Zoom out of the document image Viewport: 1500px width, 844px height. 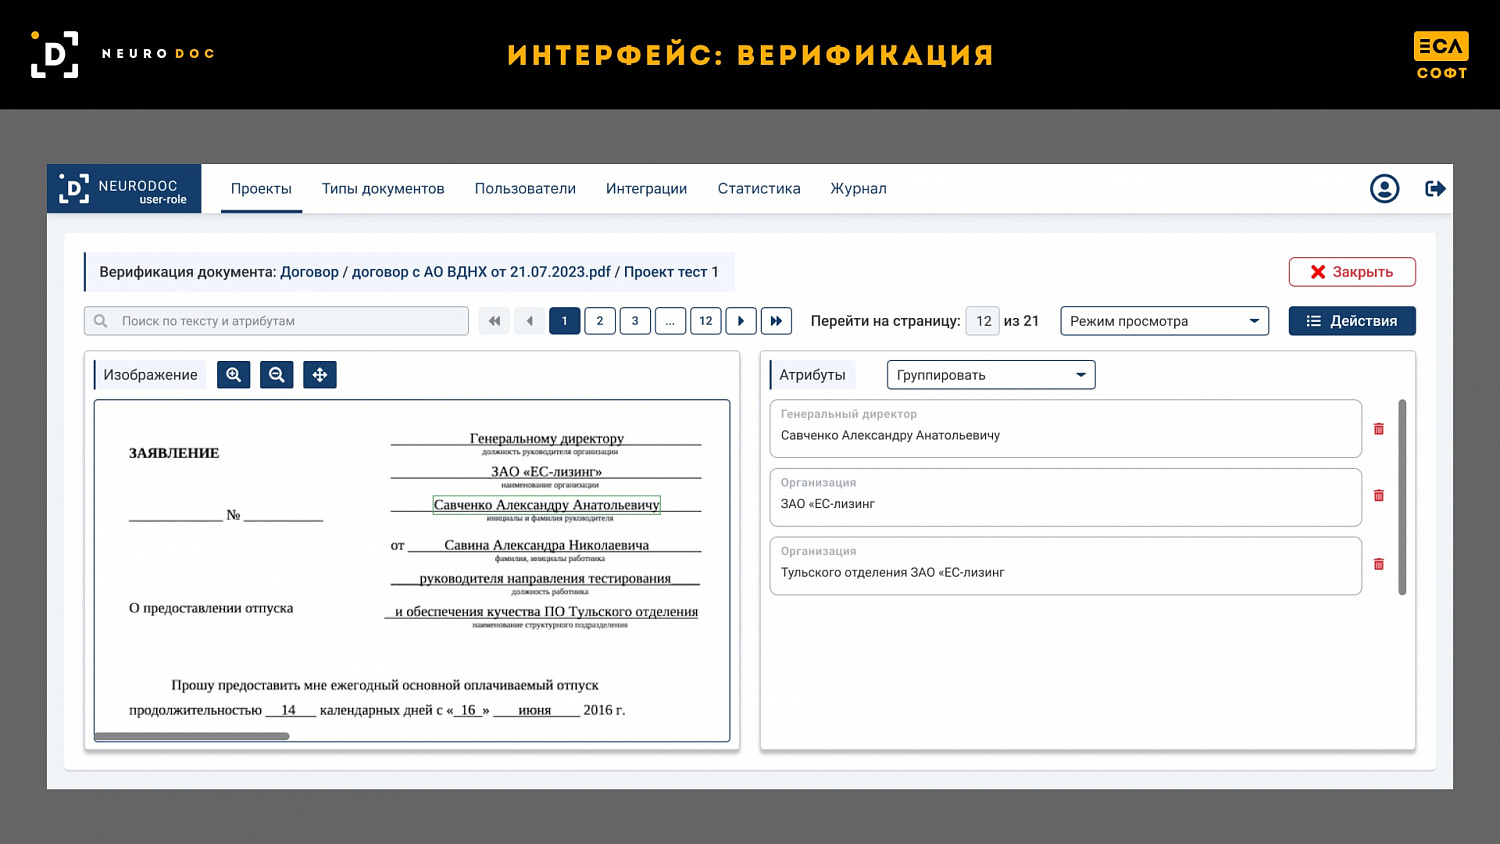coord(277,375)
